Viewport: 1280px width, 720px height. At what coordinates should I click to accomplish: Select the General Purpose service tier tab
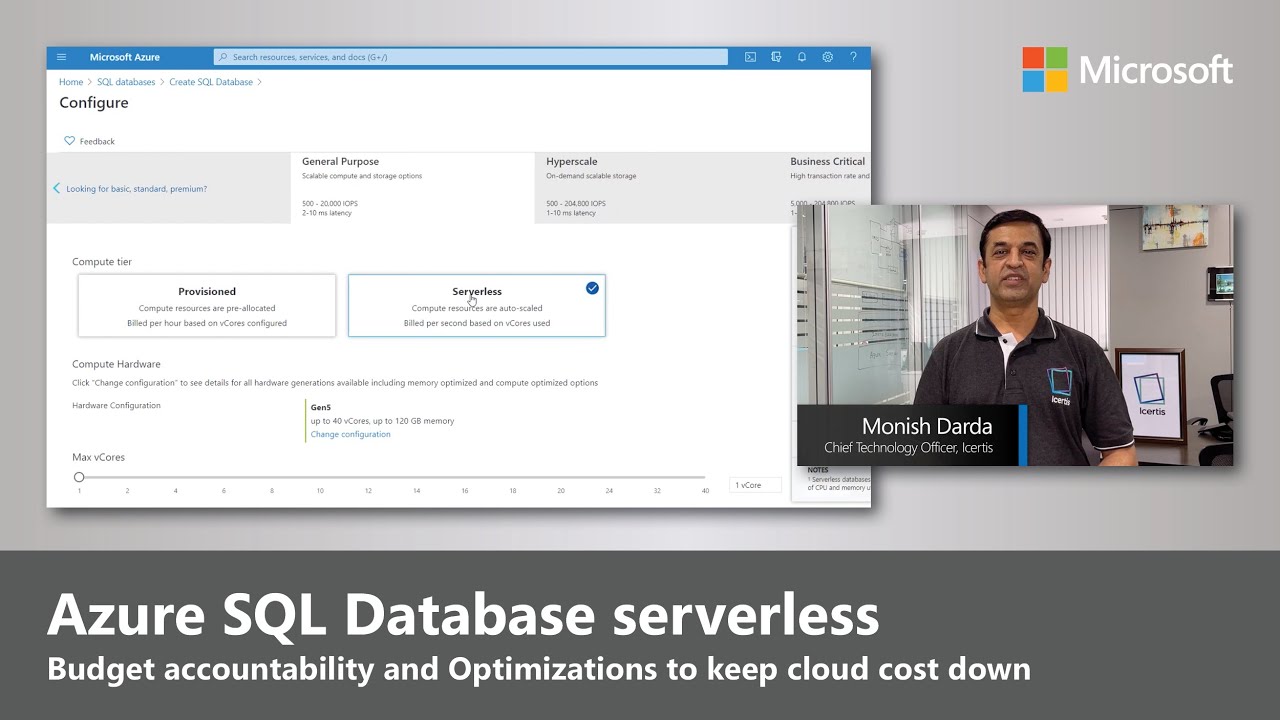tap(412, 187)
